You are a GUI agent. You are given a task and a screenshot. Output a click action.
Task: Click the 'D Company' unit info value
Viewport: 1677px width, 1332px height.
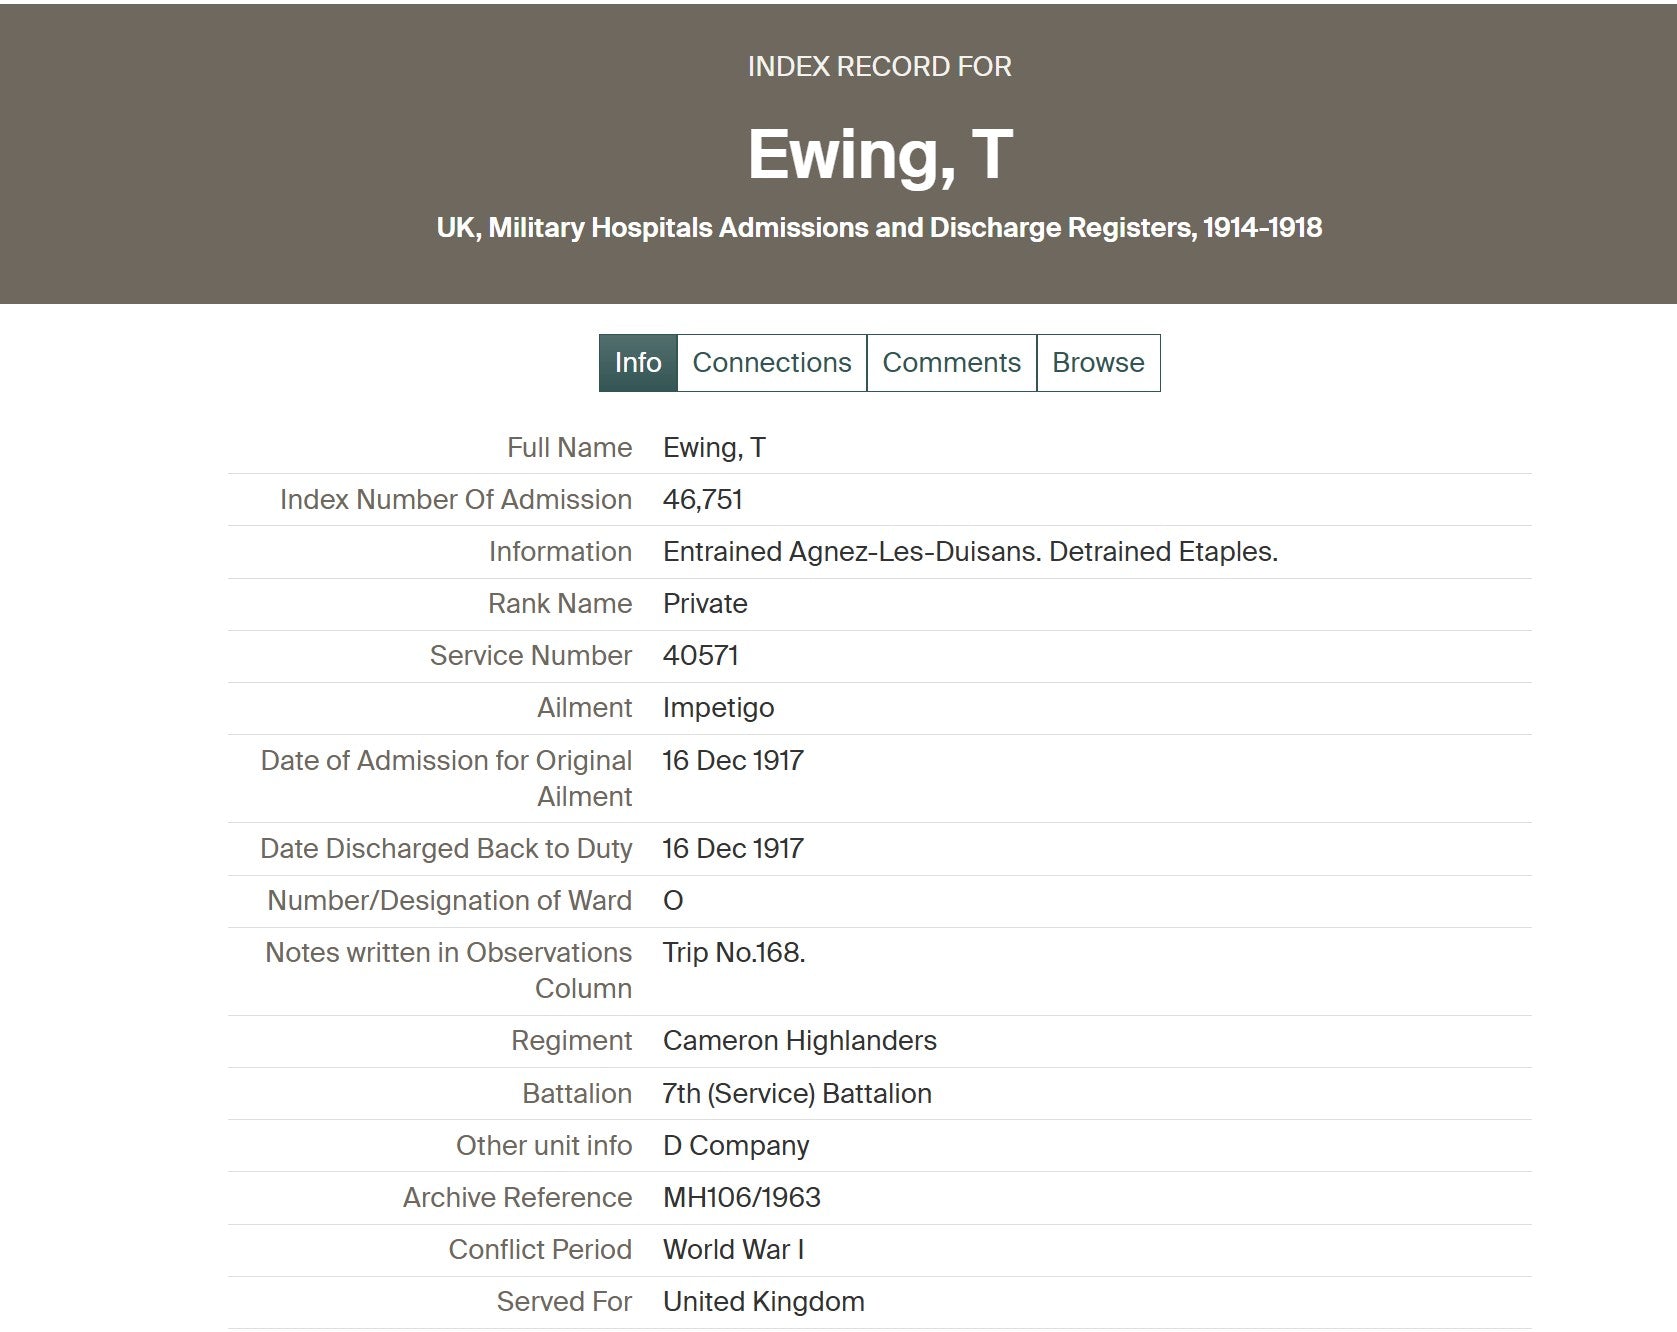pos(736,1146)
